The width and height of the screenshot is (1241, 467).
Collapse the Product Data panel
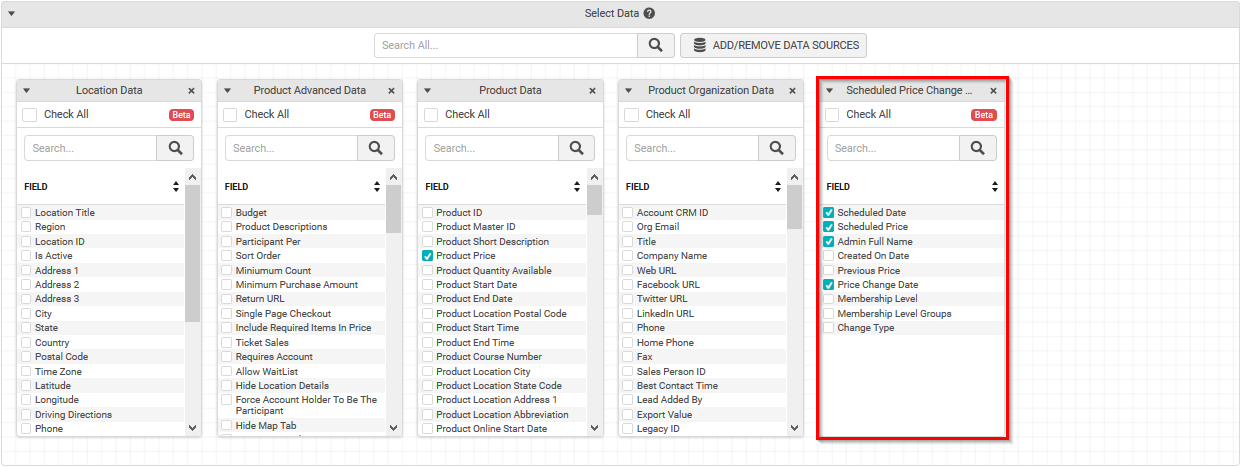click(x=428, y=91)
